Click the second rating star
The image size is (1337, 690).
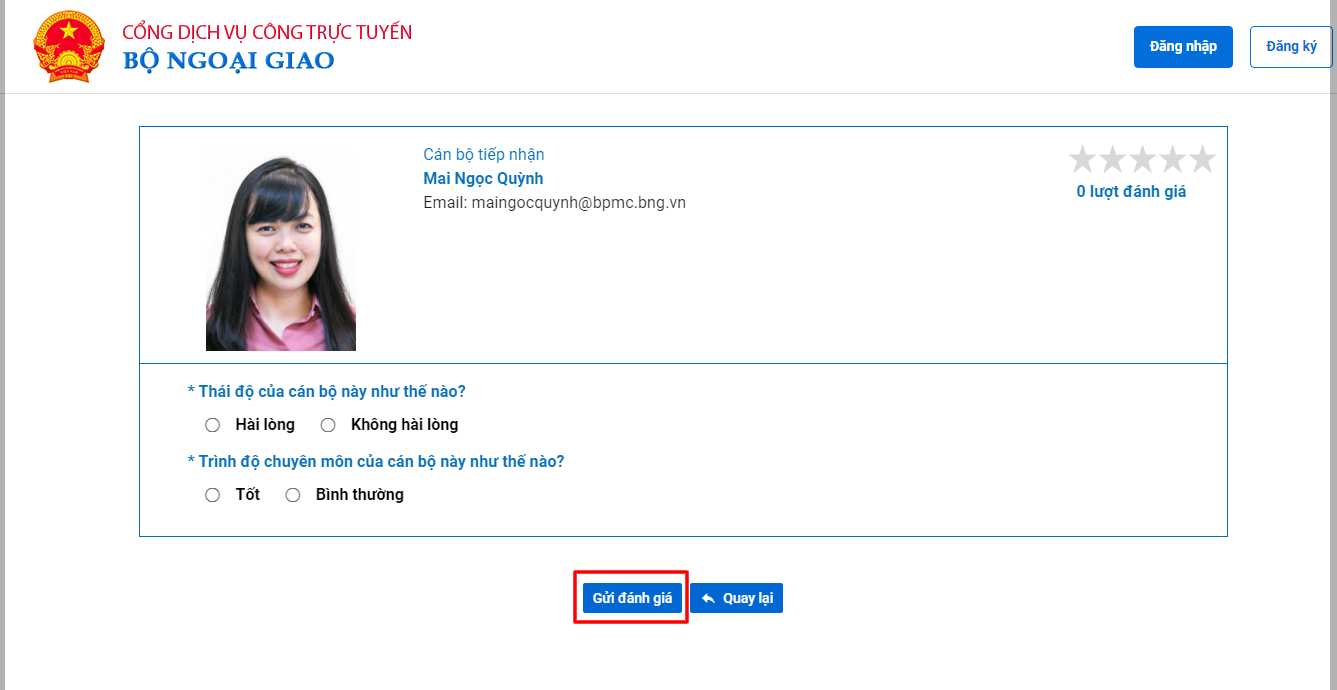click(x=1112, y=159)
